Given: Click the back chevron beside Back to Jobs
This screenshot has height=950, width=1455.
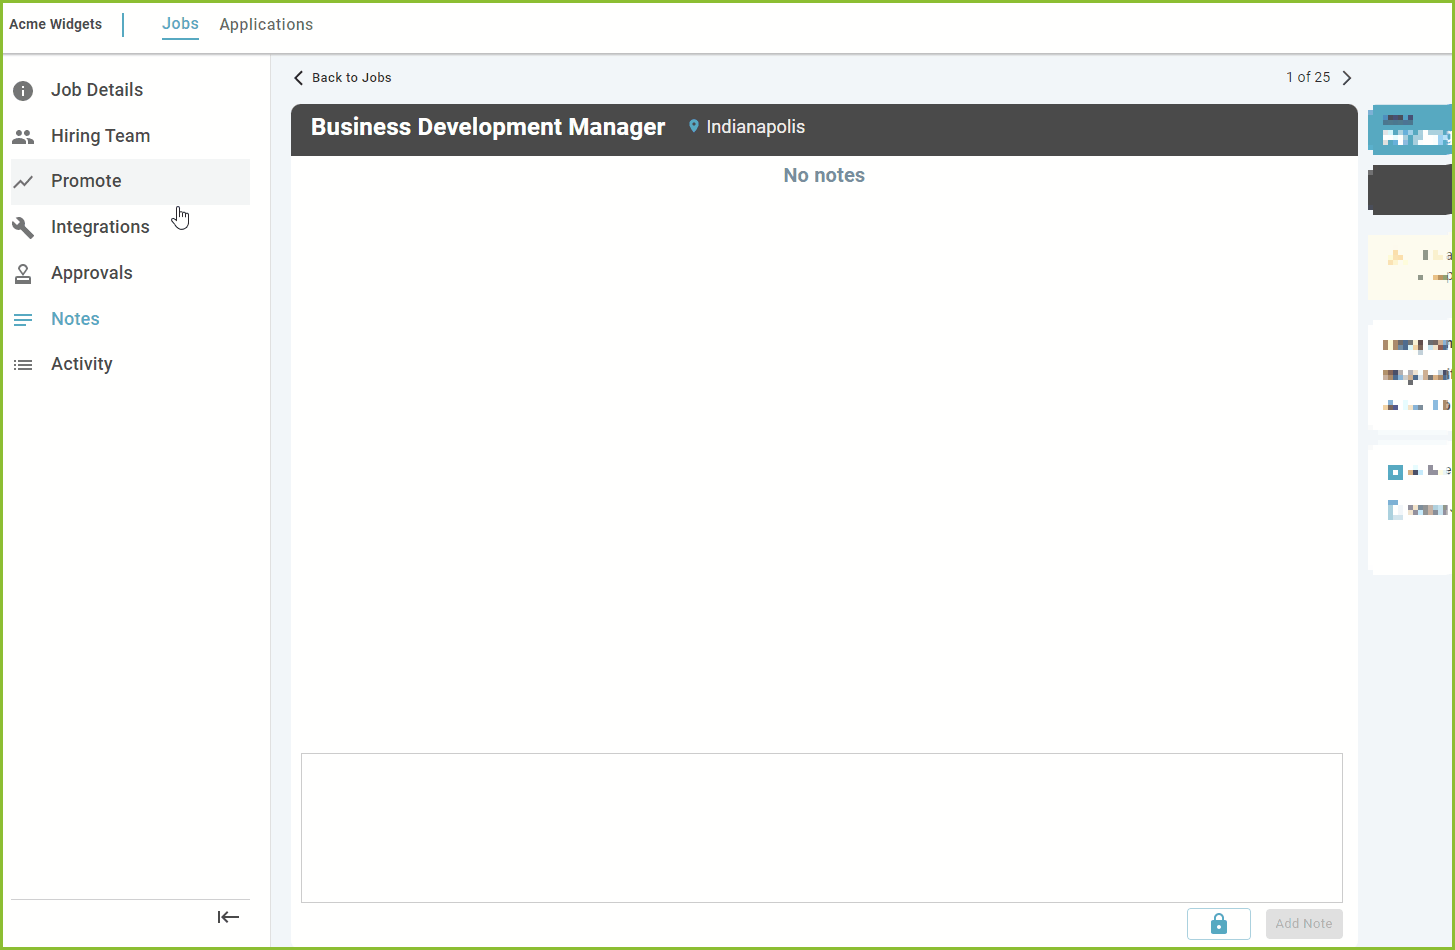Looking at the screenshot, I should [x=298, y=78].
